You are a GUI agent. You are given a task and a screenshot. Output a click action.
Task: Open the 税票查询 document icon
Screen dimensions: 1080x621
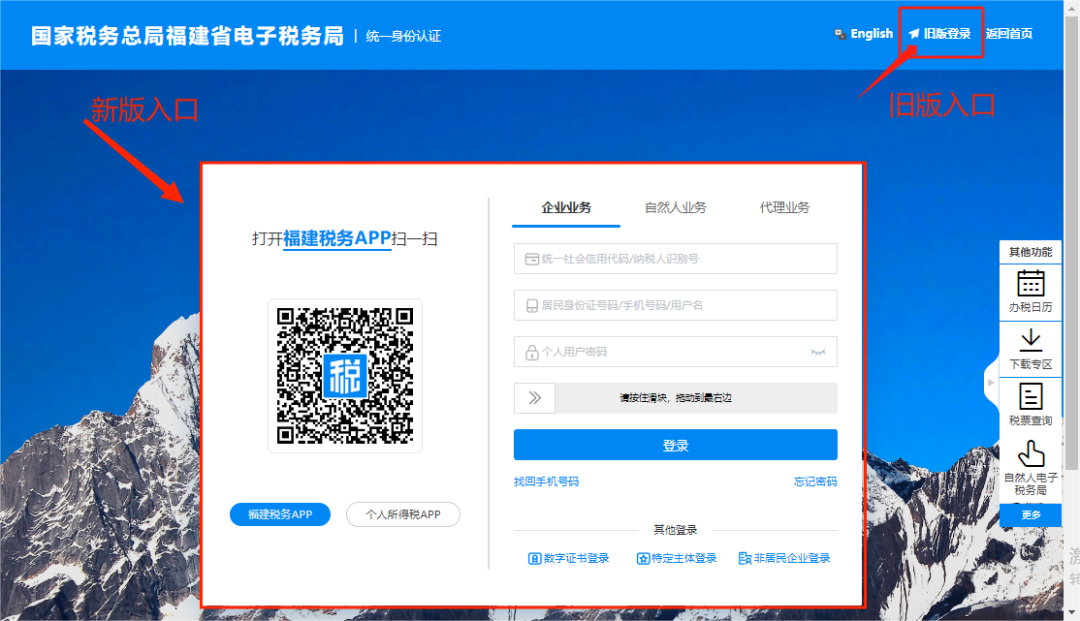click(x=1030, y=397)
